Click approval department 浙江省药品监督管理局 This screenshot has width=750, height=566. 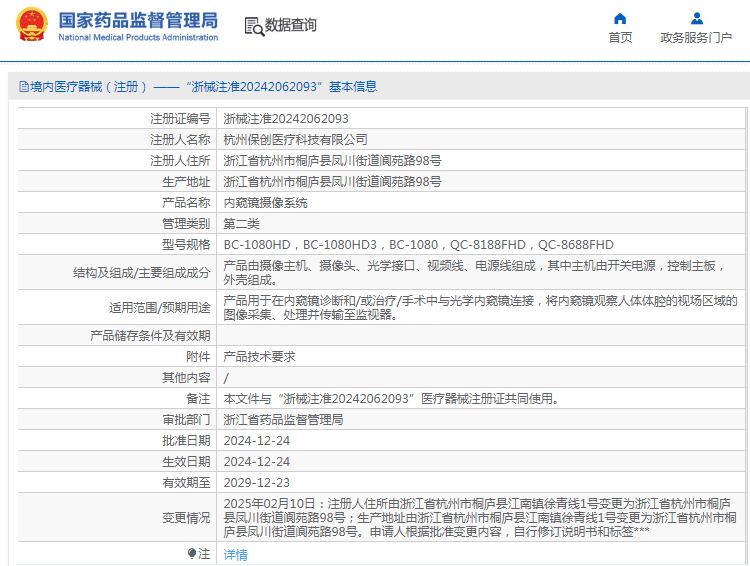(x=283, y=419)
